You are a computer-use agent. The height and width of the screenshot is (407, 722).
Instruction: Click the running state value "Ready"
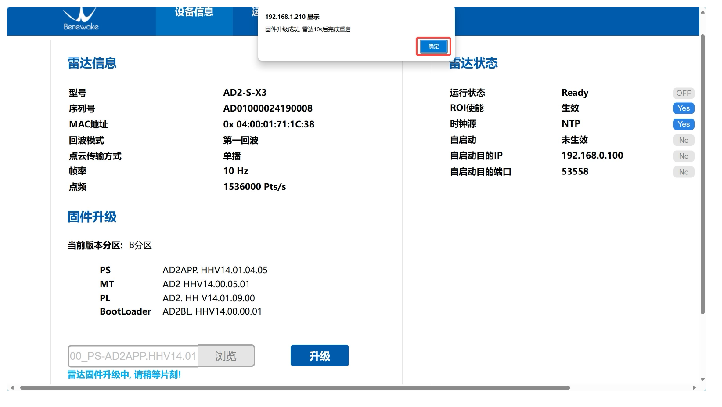click(x=575, y=93)
